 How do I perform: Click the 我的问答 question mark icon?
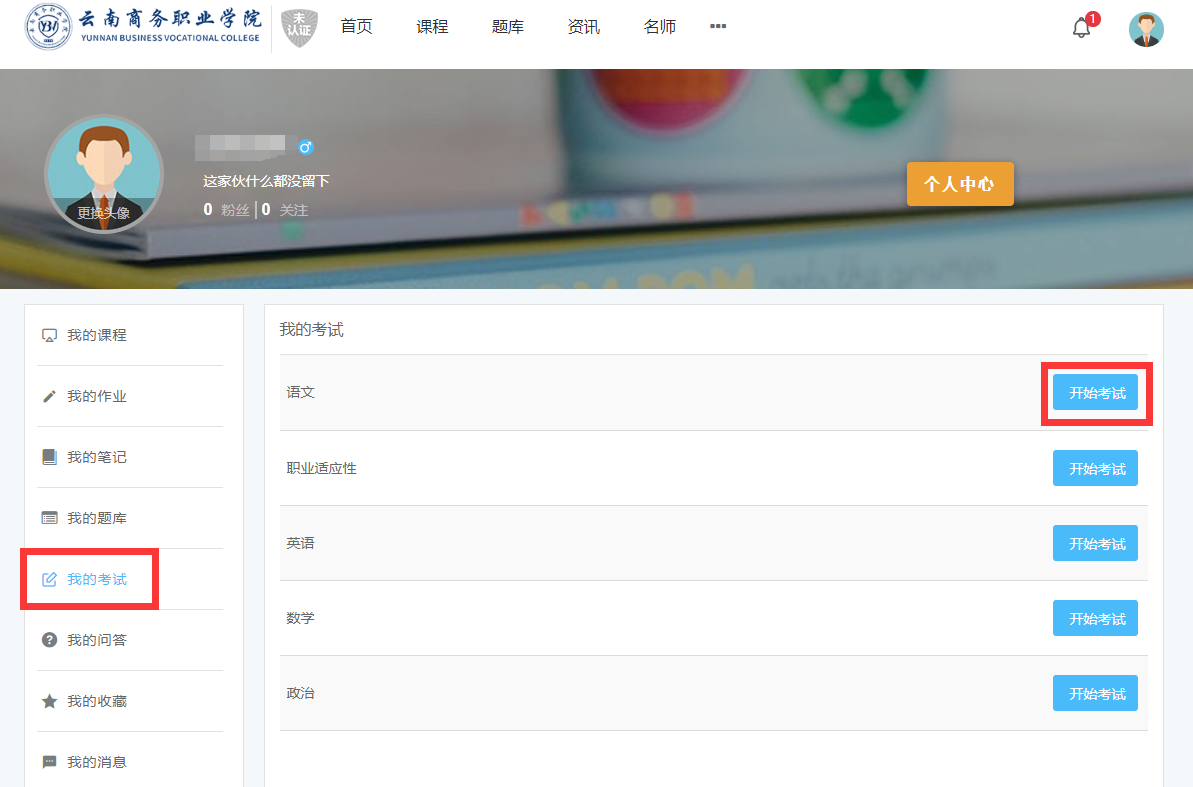click(49, 640)
